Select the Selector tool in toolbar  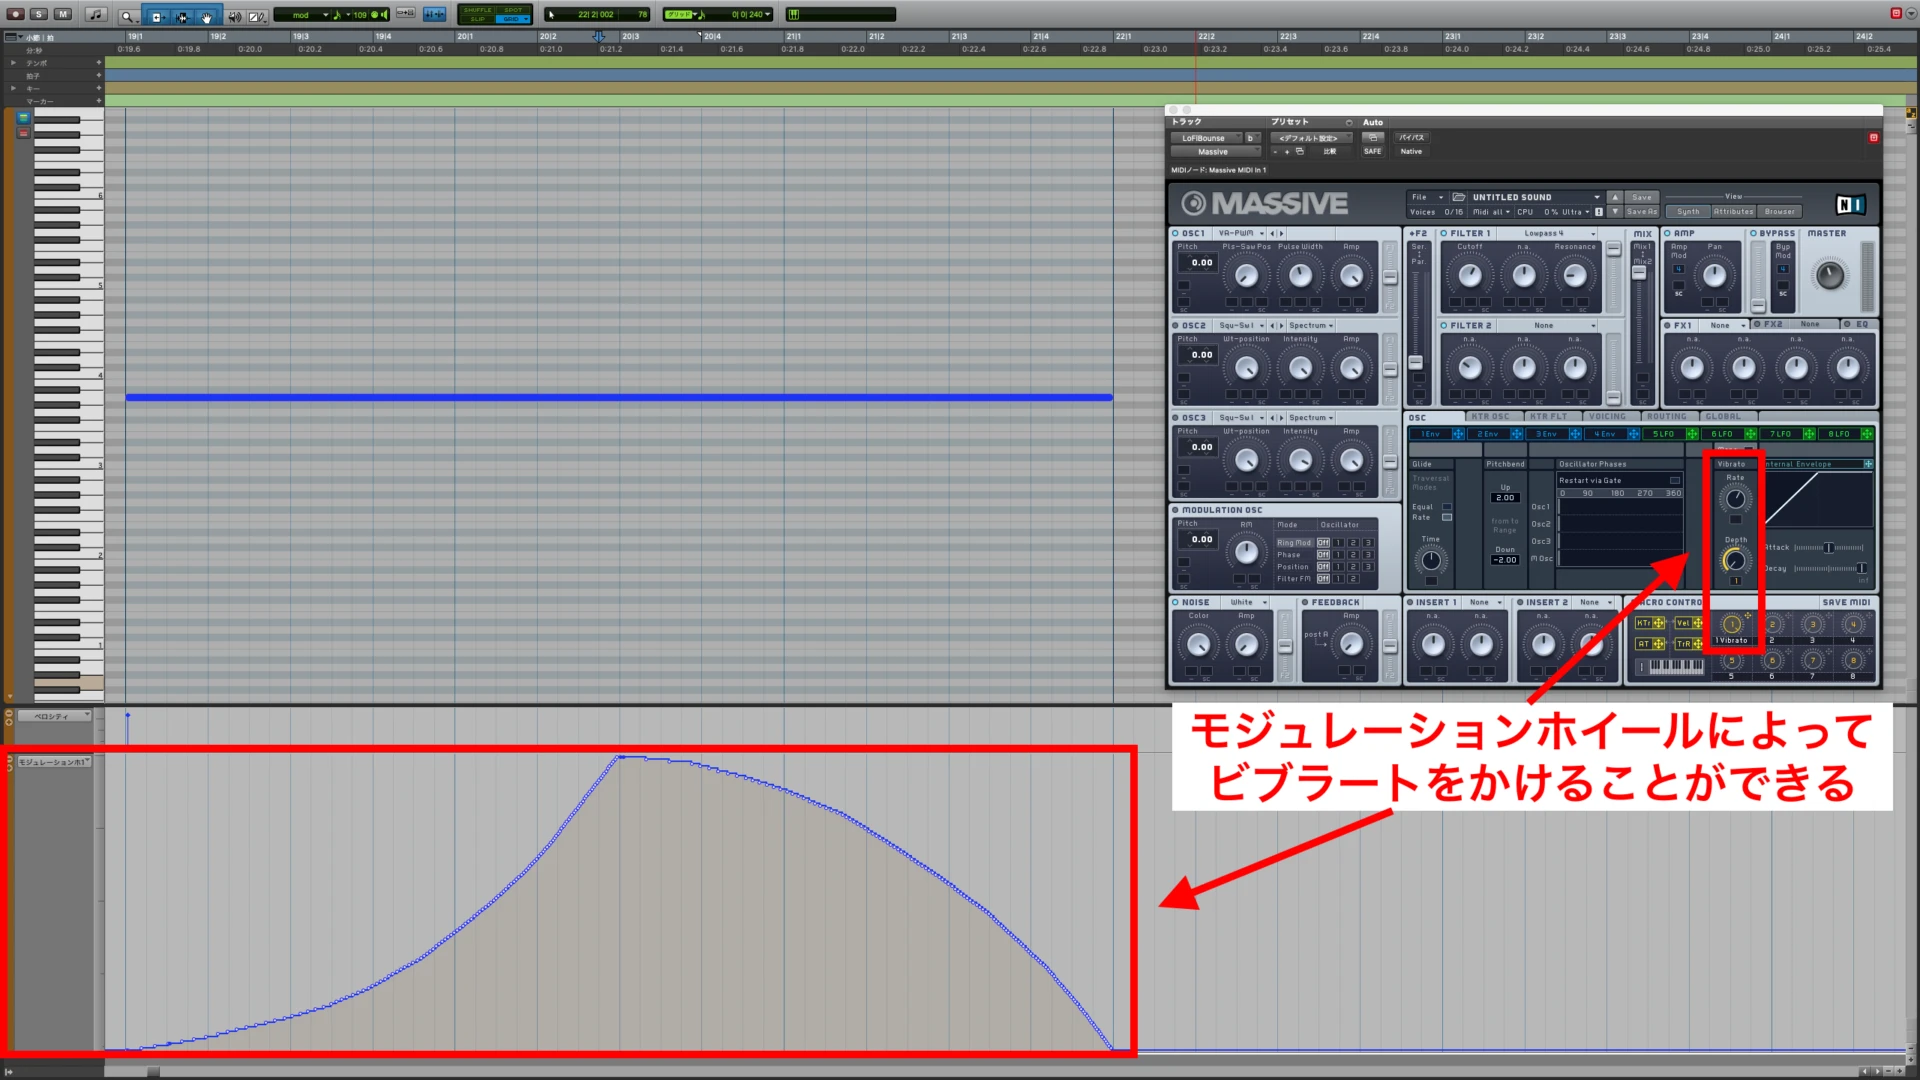[x=182, y=16]
